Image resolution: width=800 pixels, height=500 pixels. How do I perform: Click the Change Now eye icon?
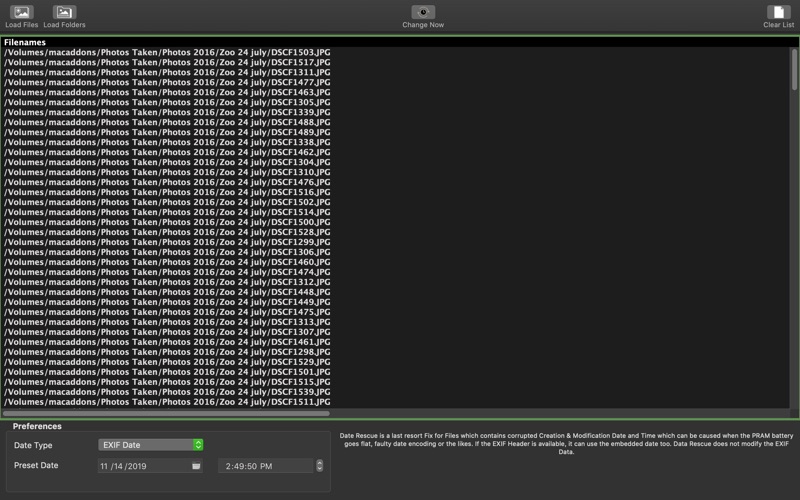coord(423,12)
